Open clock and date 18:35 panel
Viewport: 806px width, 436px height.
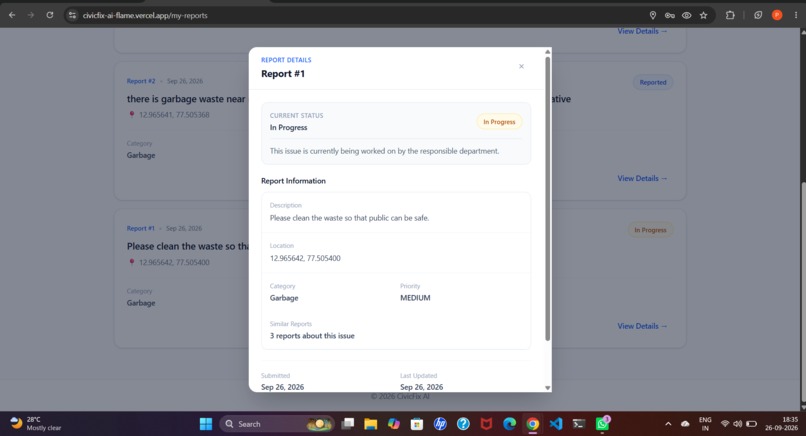(x=781, y=424)
